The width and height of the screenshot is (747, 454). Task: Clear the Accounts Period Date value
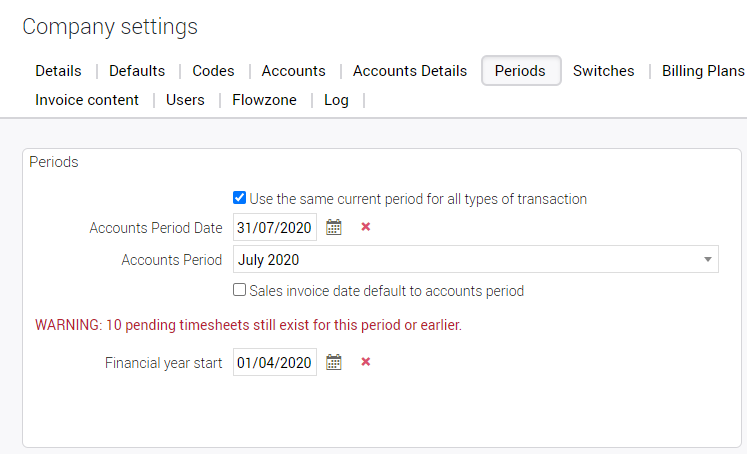365,227
